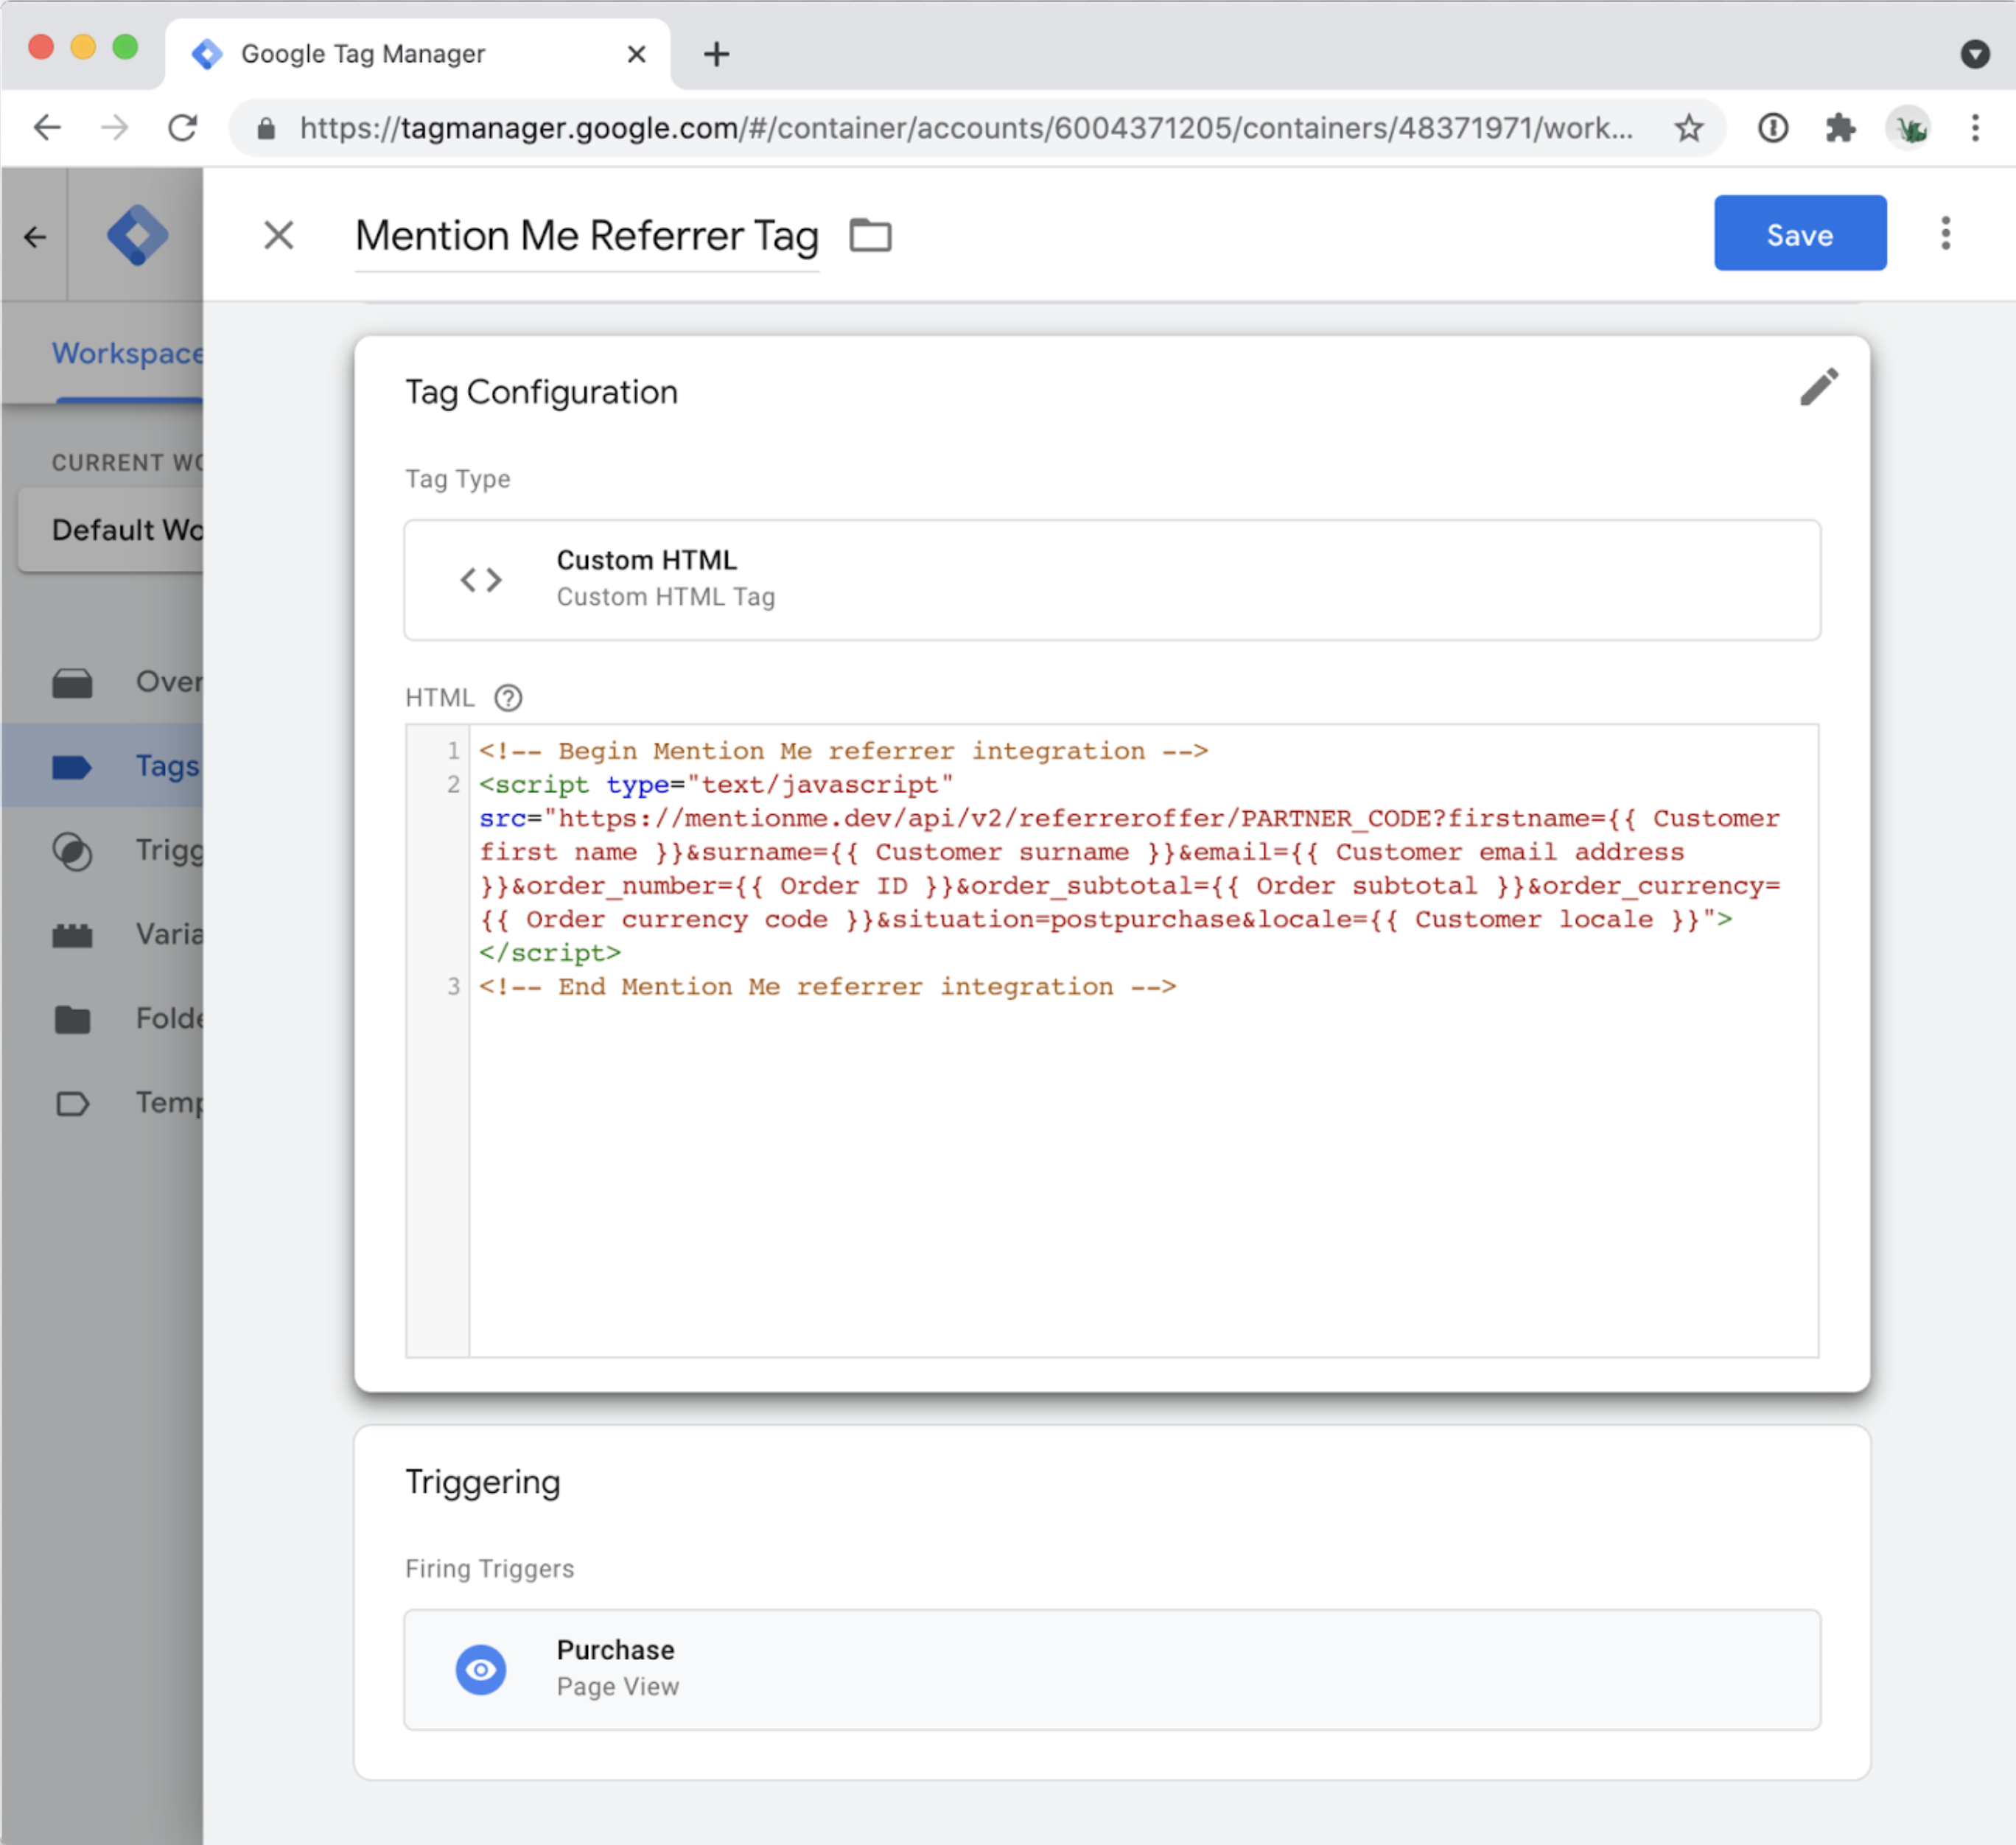Click line number 3 in editor gutter

click(453, 987)
